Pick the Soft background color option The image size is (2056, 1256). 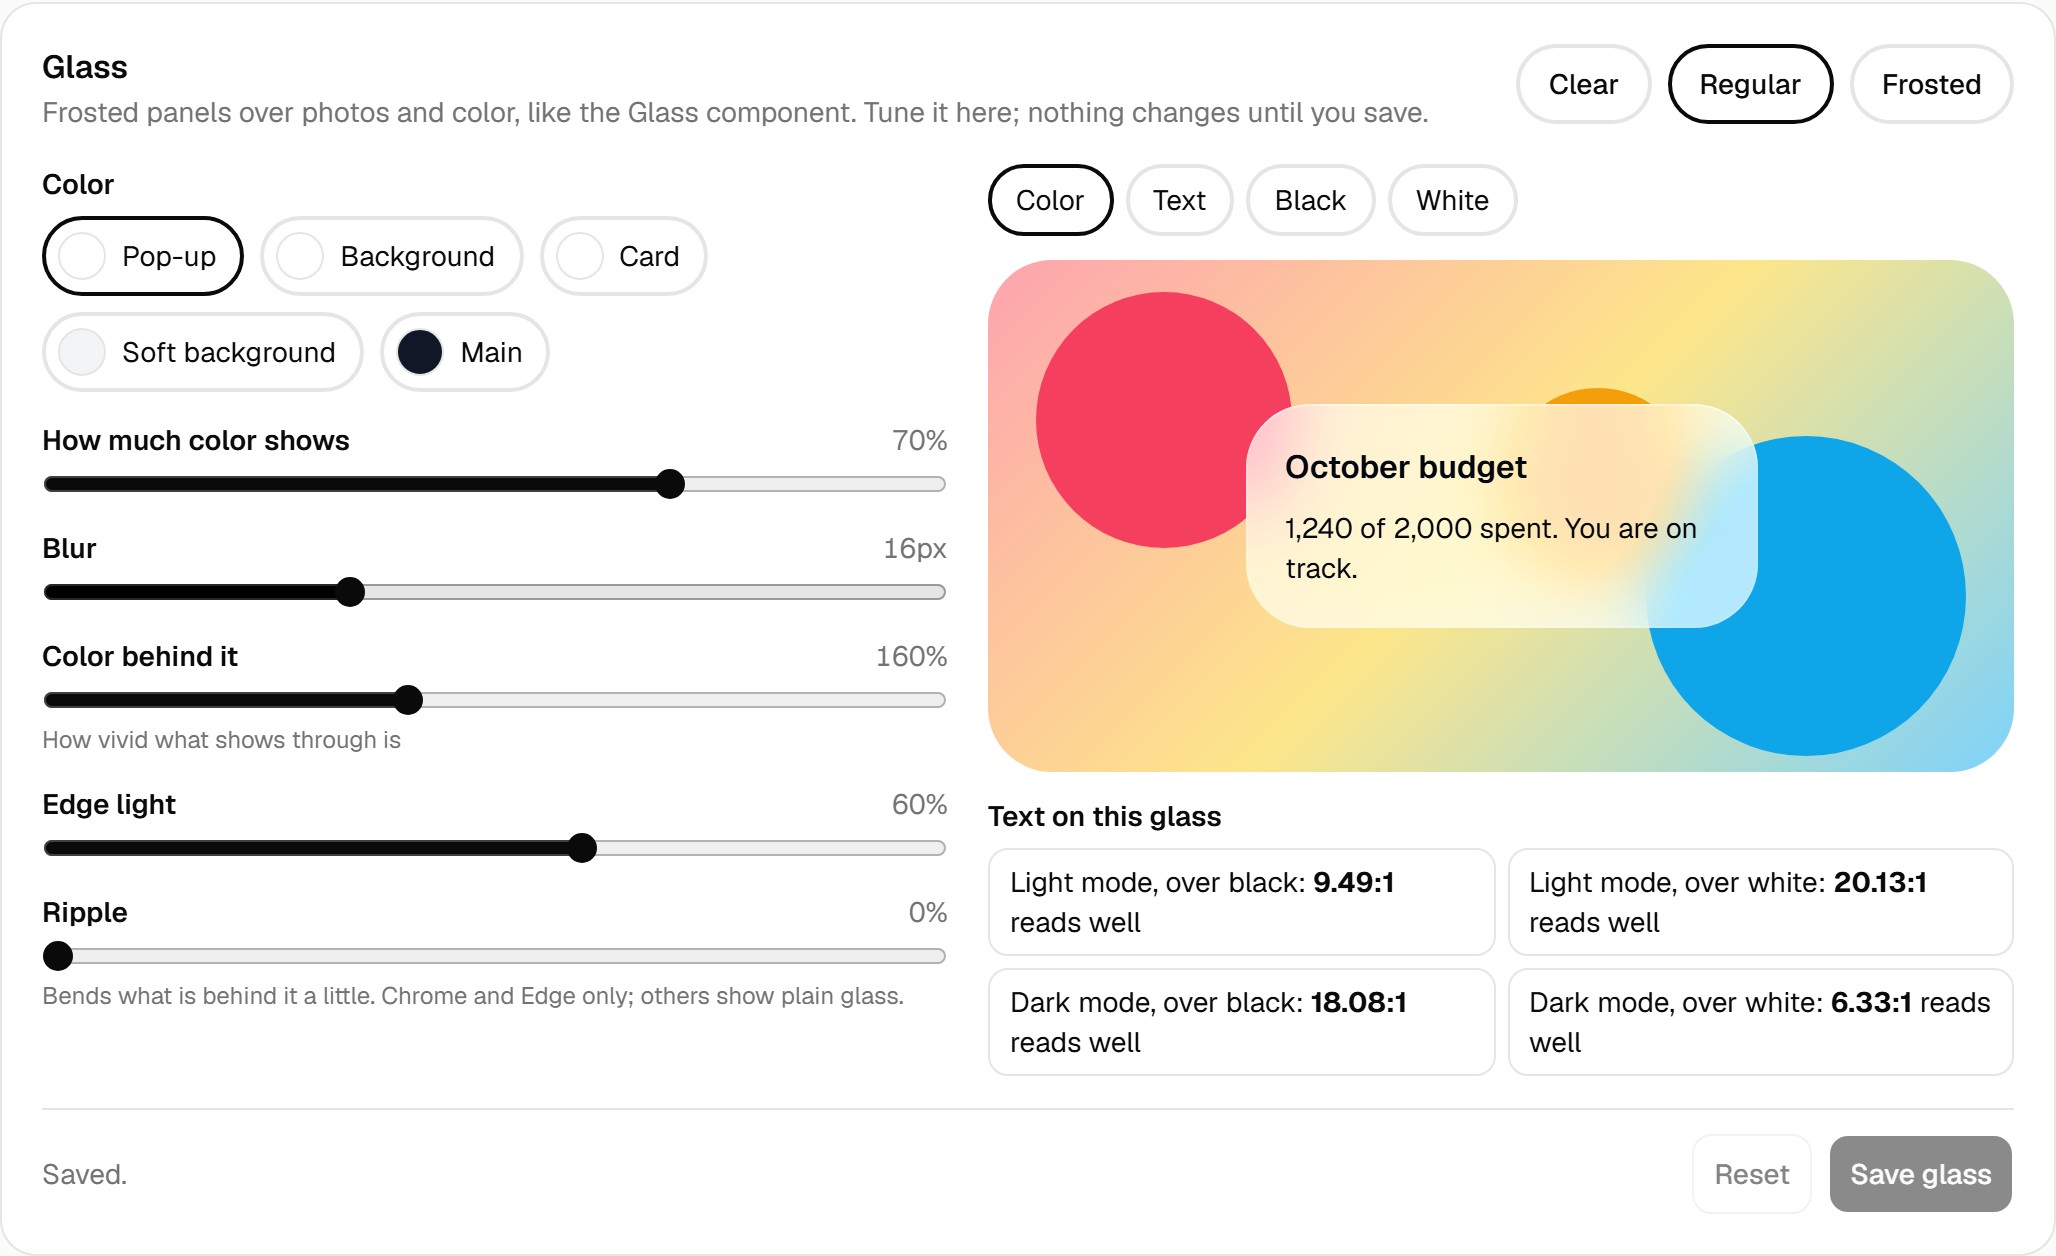pos(203,352)
